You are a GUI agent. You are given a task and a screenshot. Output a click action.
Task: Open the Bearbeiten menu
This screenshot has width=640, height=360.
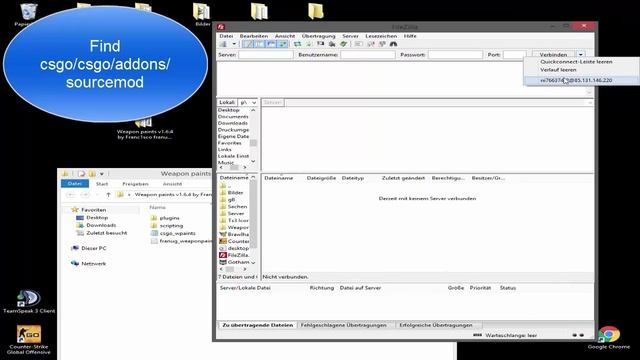click(x=254, y=36)
